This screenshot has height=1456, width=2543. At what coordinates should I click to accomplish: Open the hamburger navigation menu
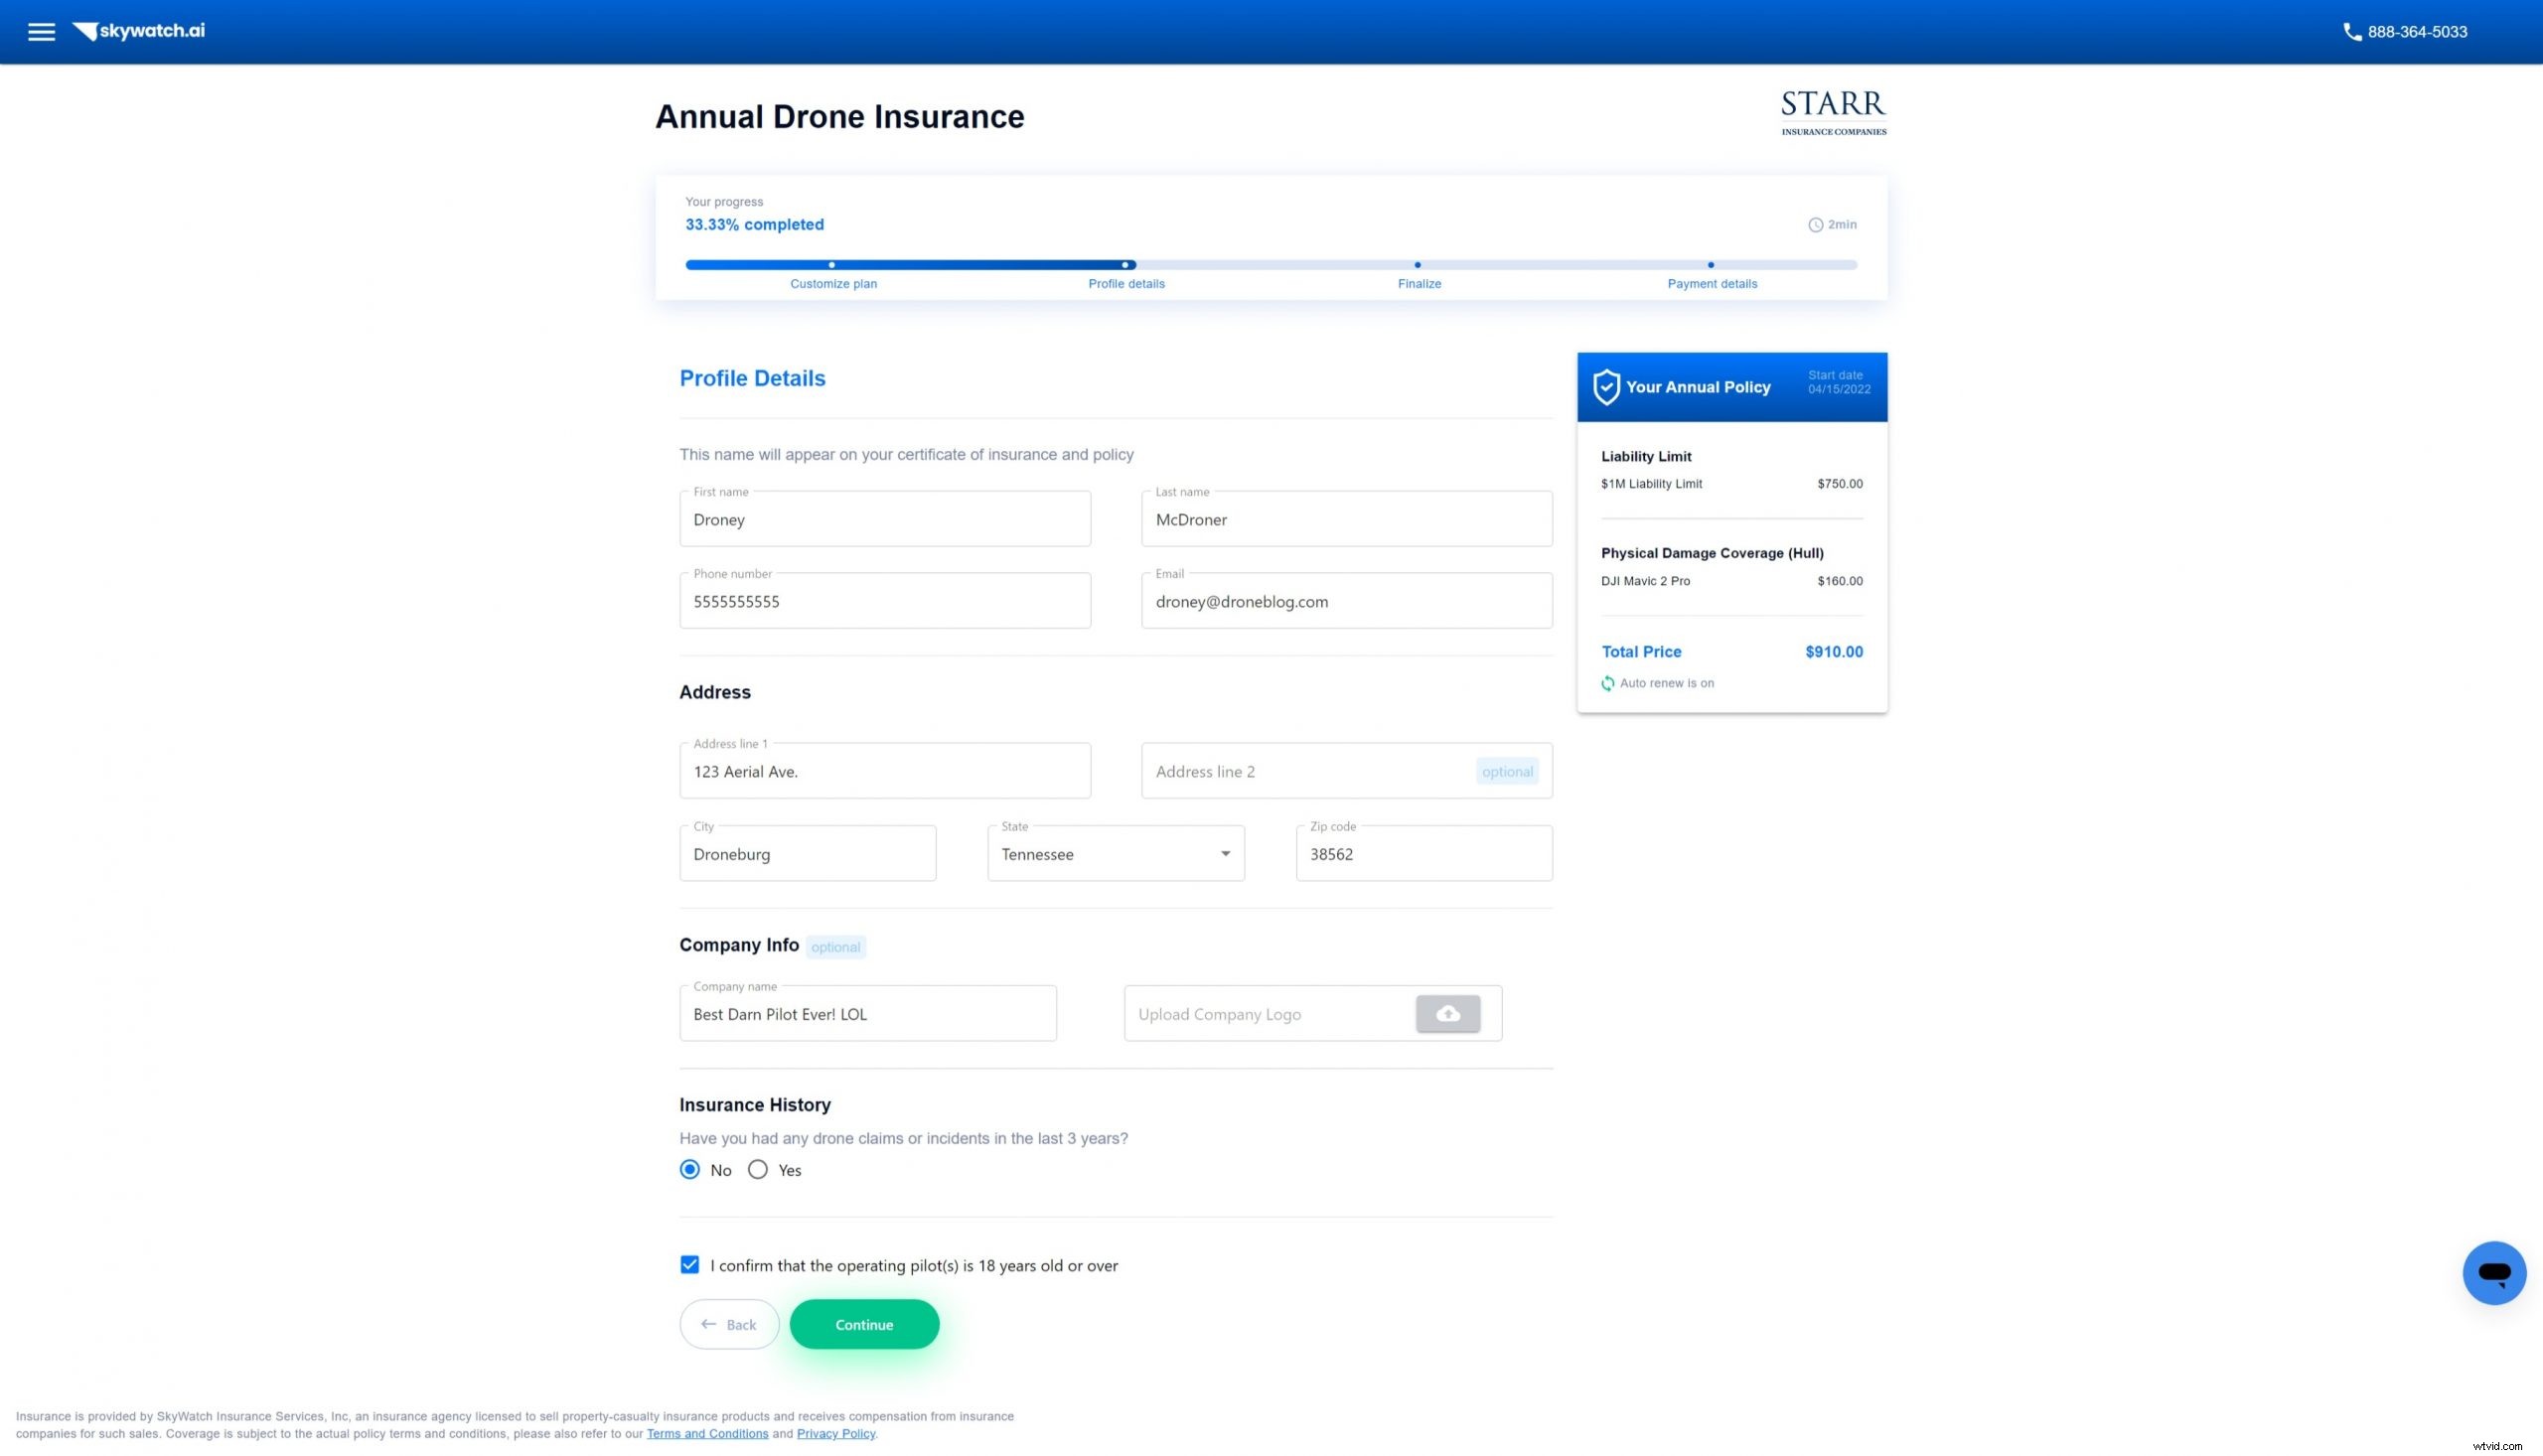pyautogui.click(x=41, y=31)
